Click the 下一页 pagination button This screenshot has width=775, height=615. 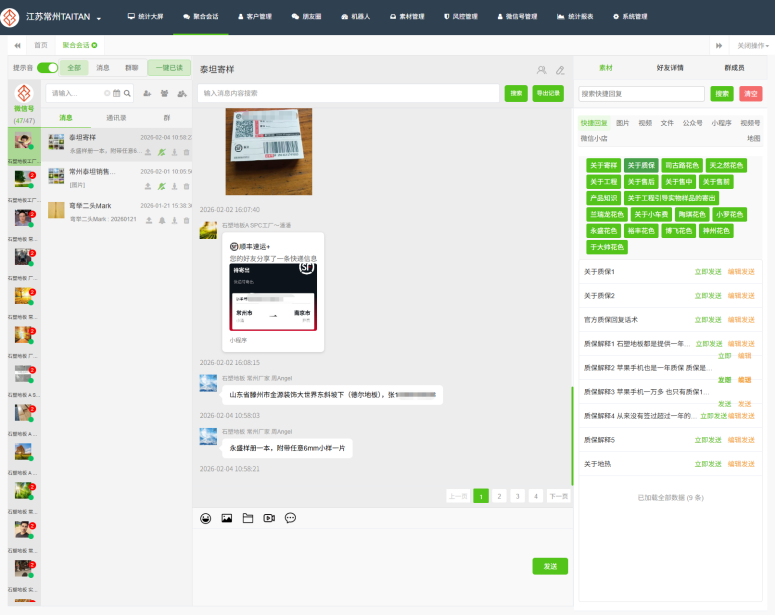(x=559, y=496)
